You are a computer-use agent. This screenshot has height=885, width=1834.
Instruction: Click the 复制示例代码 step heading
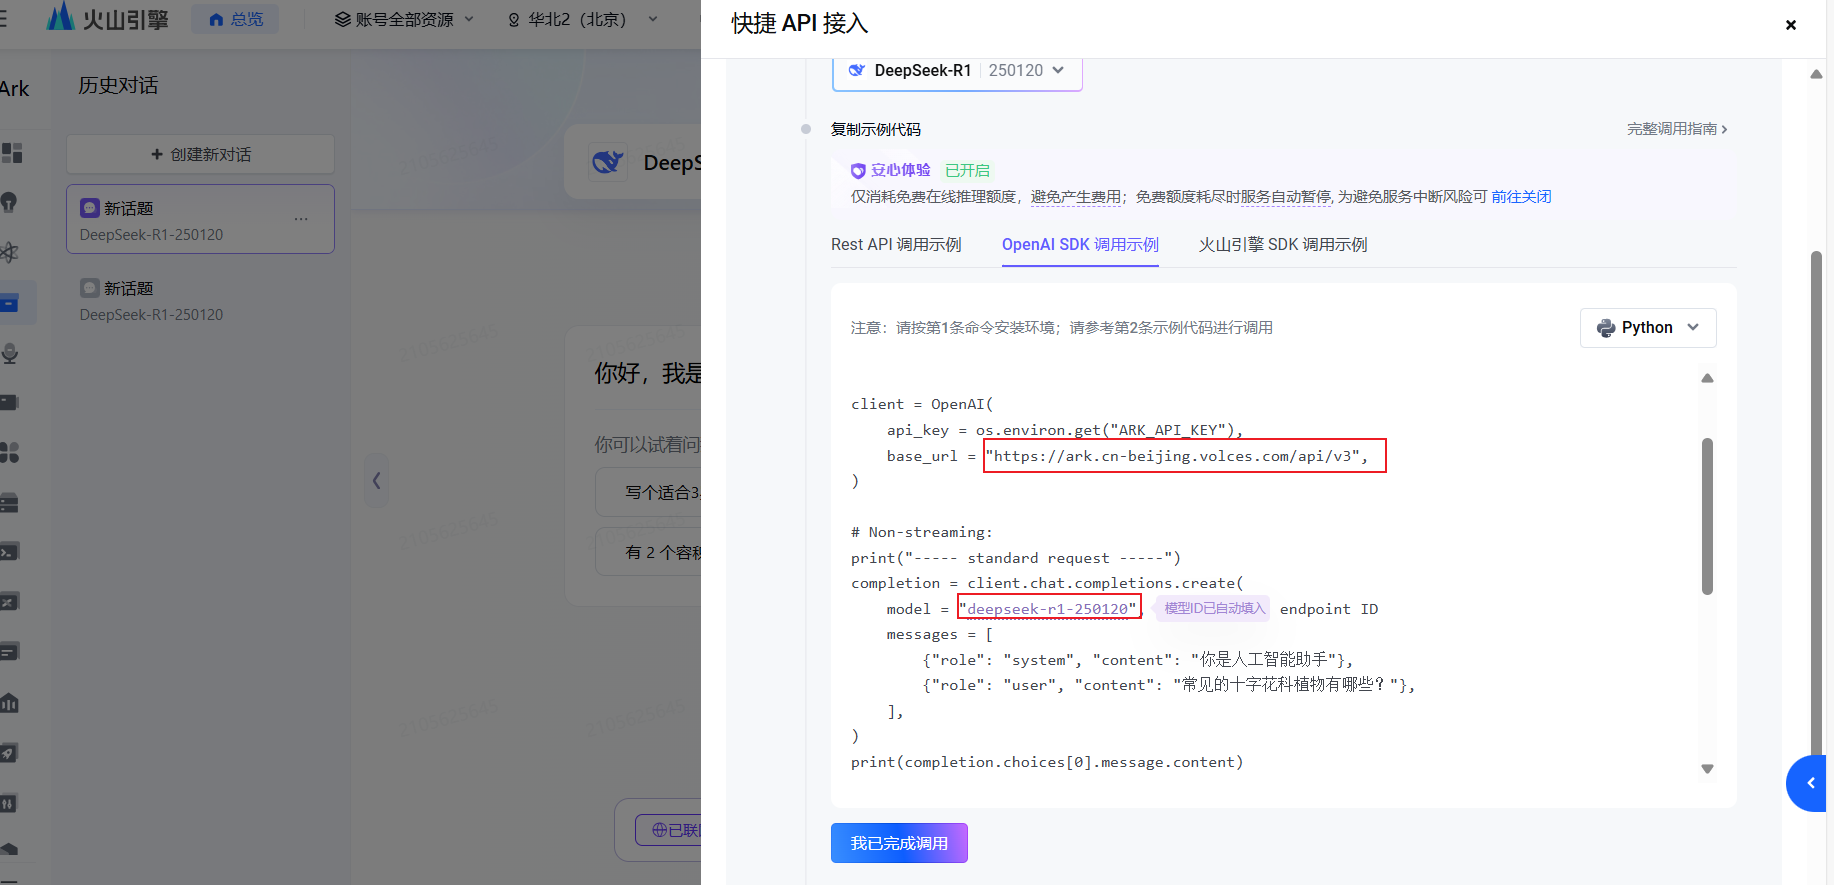tap(876, 130)
